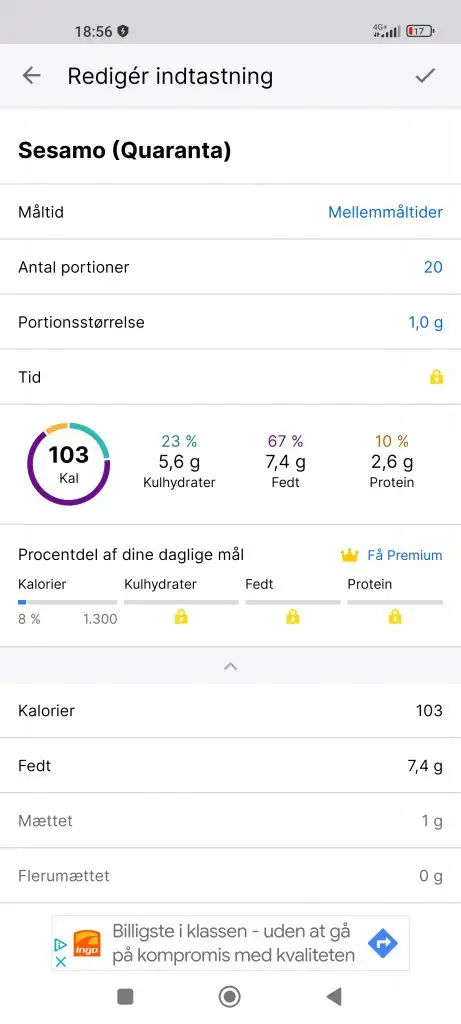Confirm entry with the checkmark icon
The image size is (461, 1024).
[x=425, y=76]
